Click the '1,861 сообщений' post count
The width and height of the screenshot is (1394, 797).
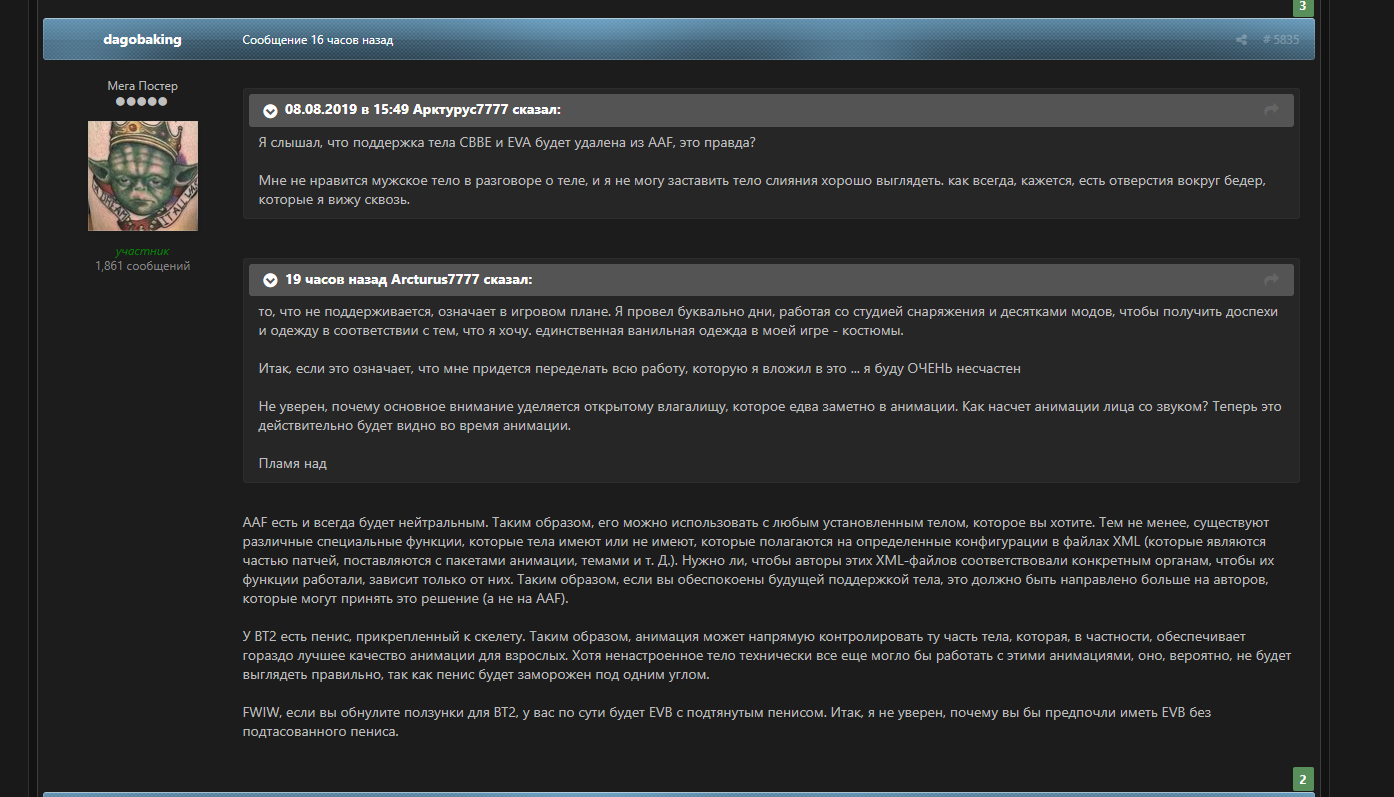[142, 266]
